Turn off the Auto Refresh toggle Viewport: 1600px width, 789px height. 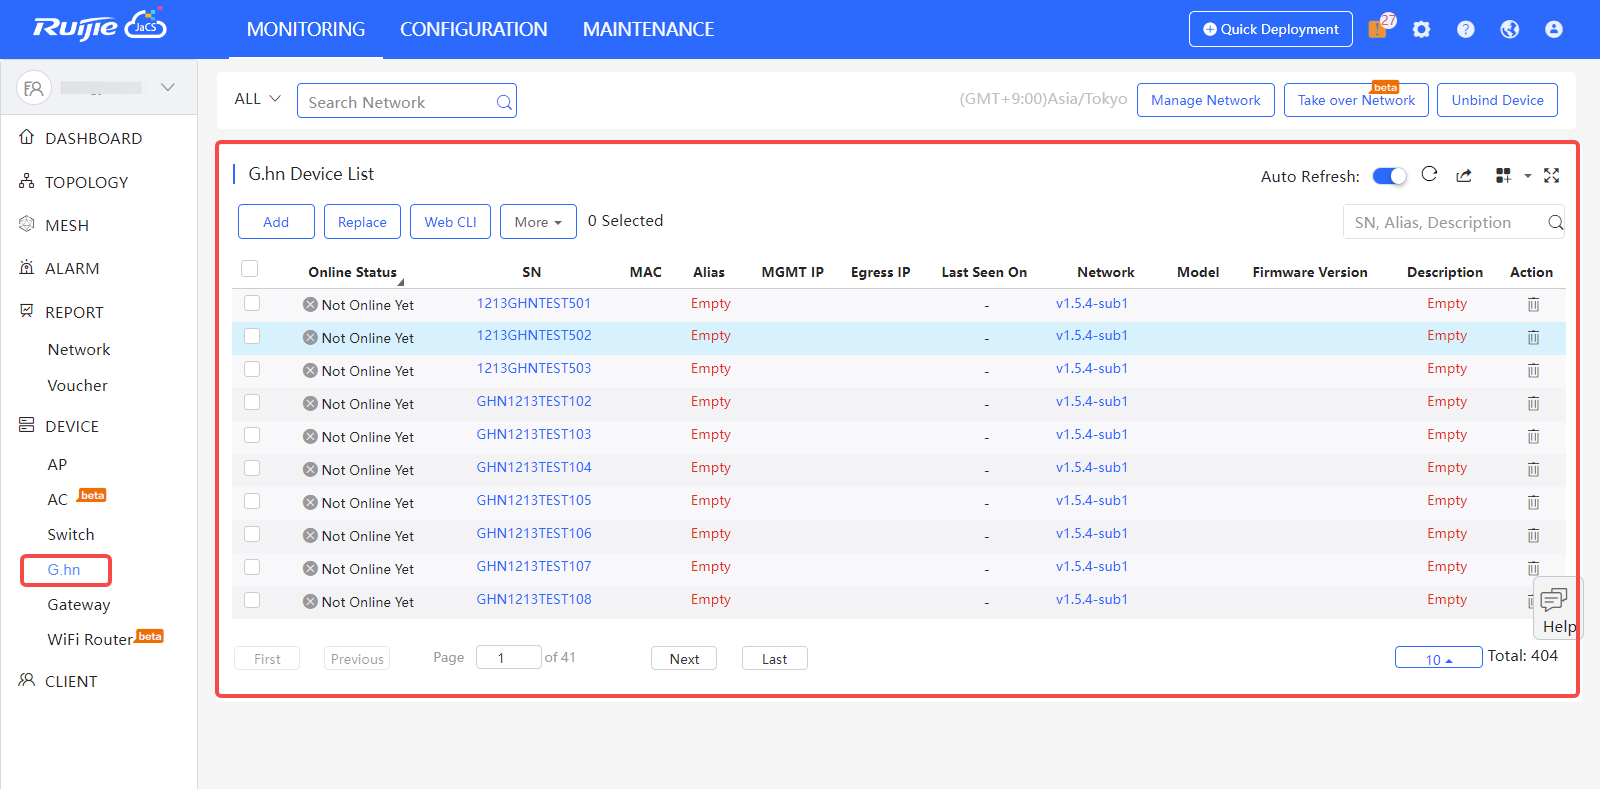point(1389,176)
